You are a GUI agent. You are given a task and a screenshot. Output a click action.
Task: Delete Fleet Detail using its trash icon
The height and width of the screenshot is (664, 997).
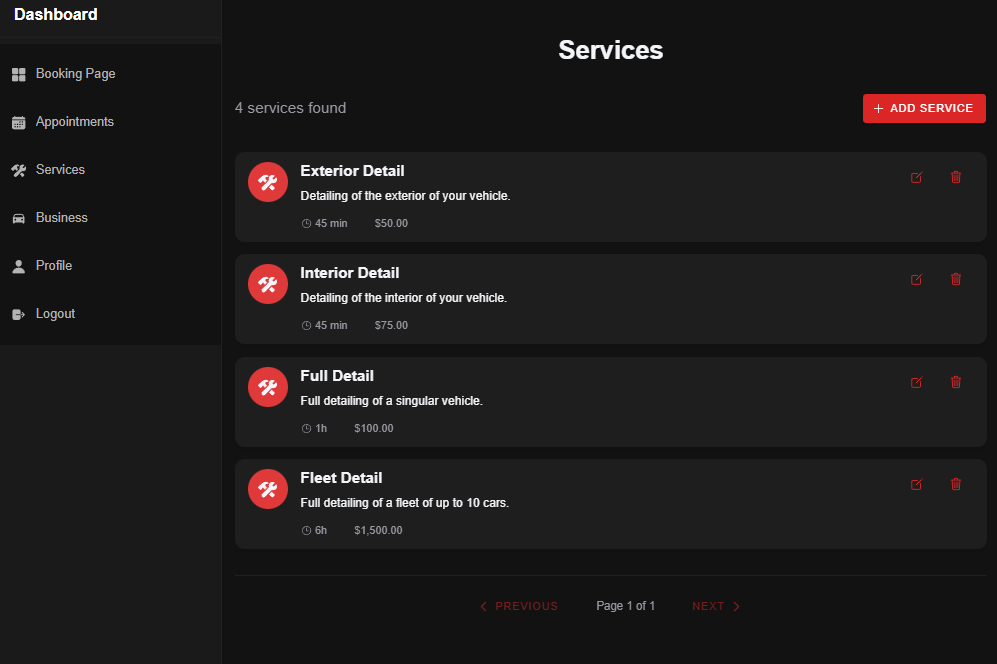coord(955,484)
